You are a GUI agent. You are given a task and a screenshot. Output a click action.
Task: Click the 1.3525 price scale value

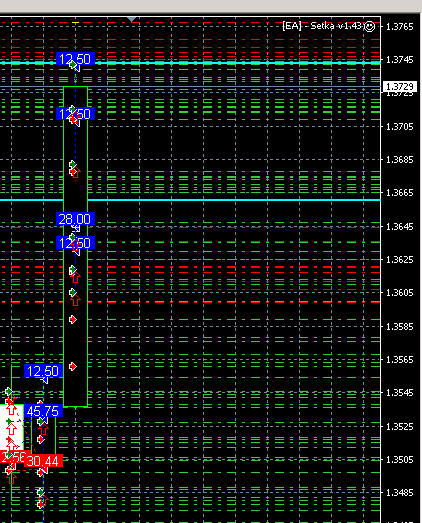[x=400, y=427]
